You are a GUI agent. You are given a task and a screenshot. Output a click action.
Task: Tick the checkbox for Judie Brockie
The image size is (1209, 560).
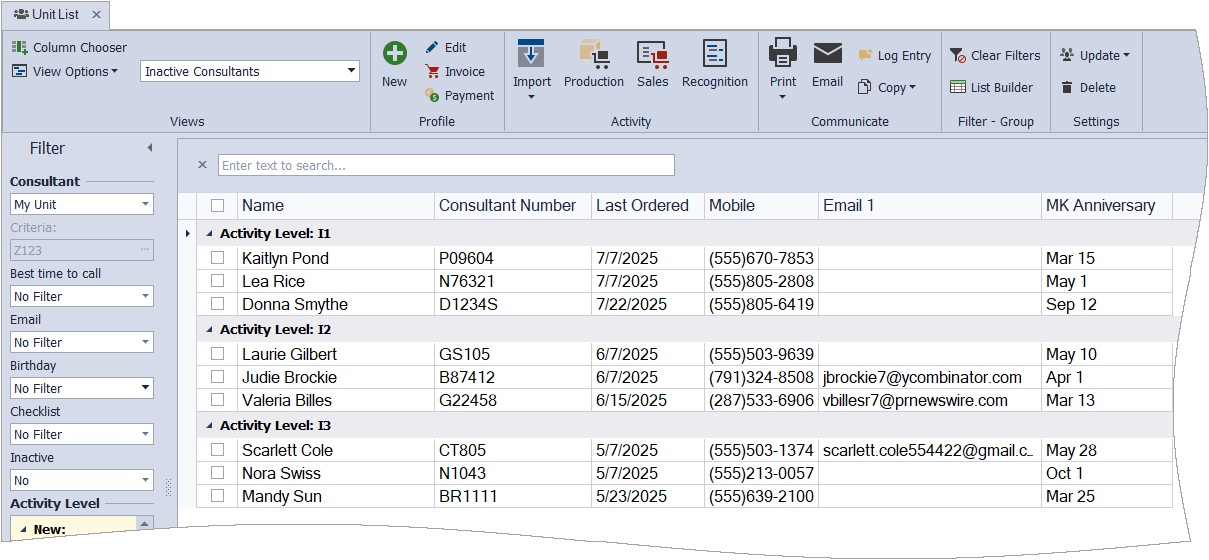coord(217,377)
